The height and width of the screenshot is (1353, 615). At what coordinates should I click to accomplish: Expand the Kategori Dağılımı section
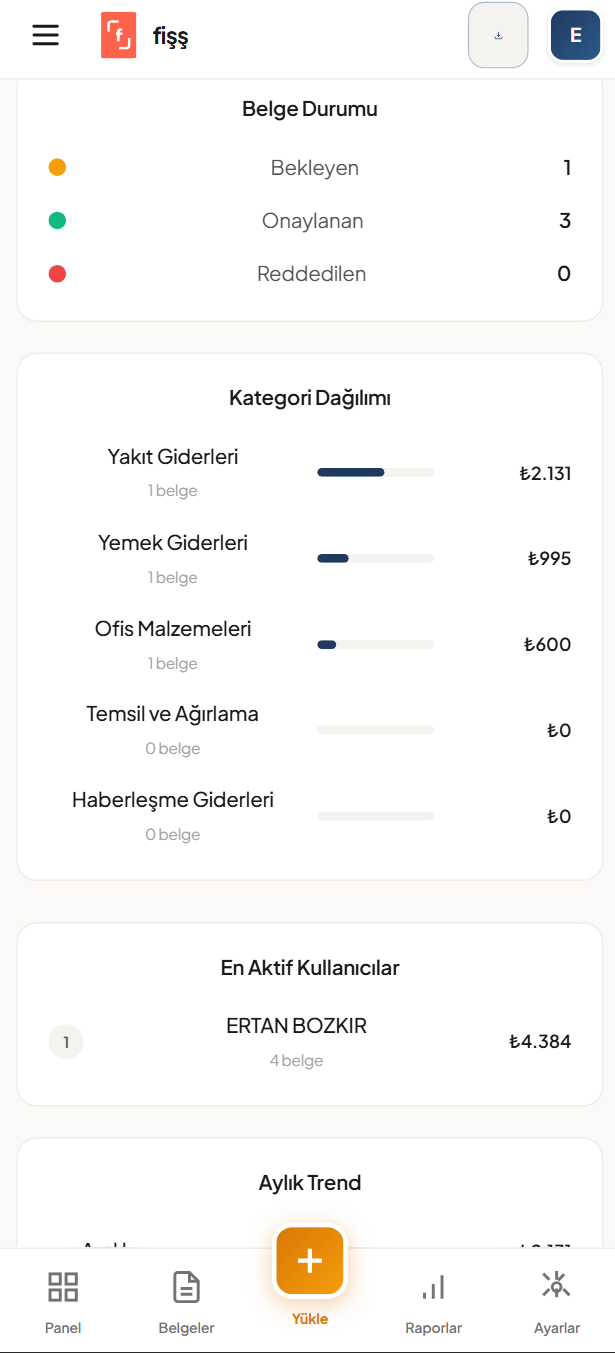tap(309, 397)
